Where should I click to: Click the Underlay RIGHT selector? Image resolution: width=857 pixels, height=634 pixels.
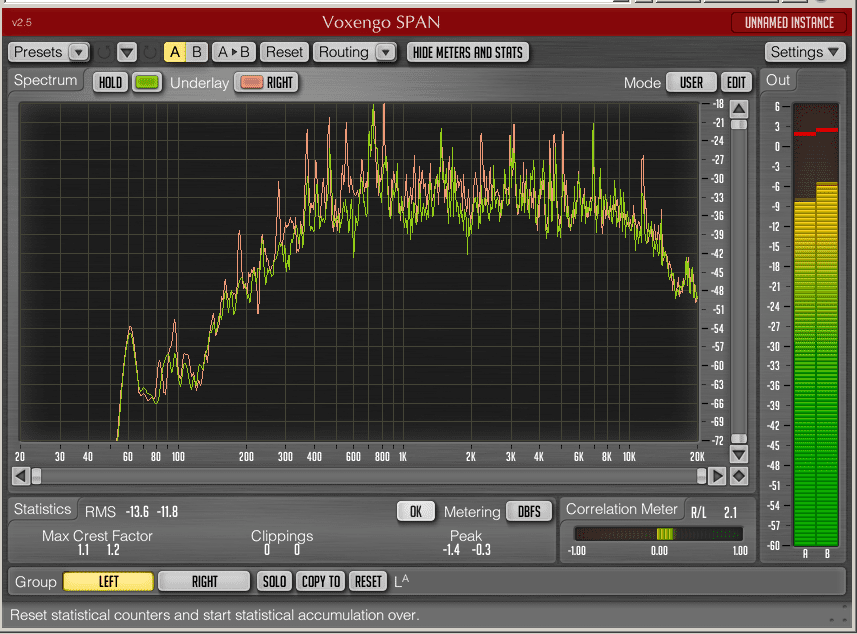(267, 83)
